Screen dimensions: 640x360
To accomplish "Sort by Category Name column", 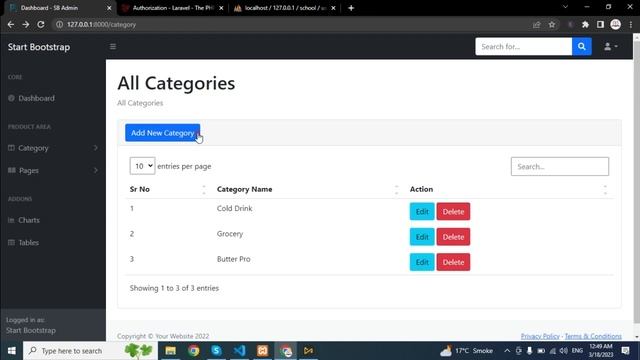I will click(x=308, y=189).
